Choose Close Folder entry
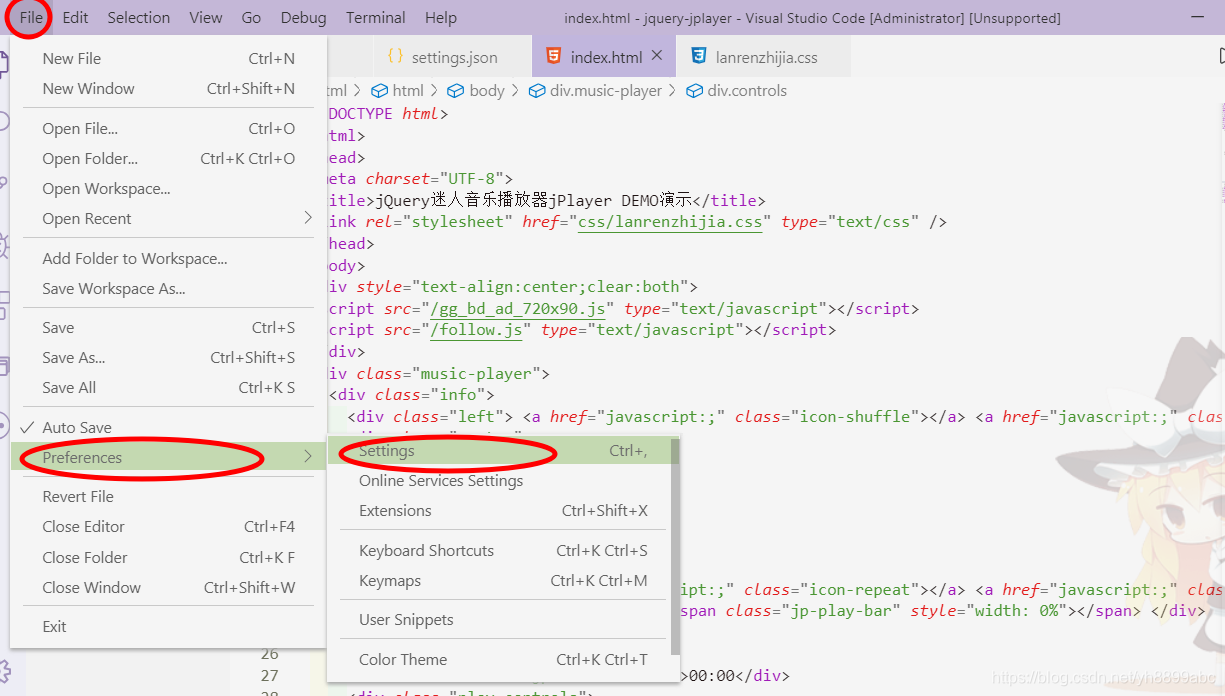 click(x=168, y=558)
